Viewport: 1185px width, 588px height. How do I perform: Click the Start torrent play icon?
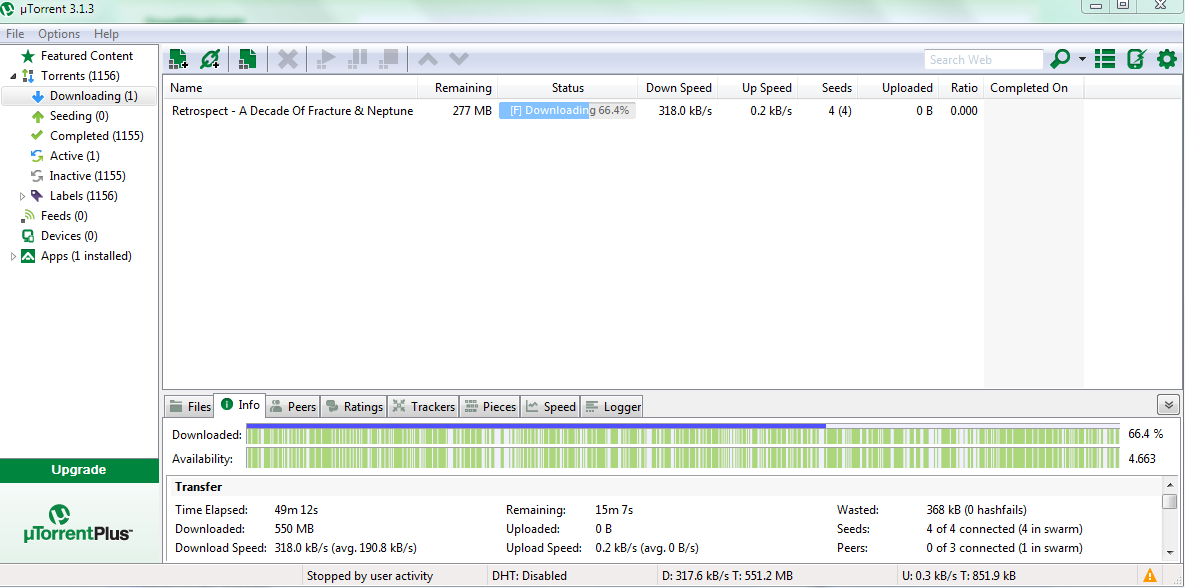pyautogui.click(x=327, y=59)
